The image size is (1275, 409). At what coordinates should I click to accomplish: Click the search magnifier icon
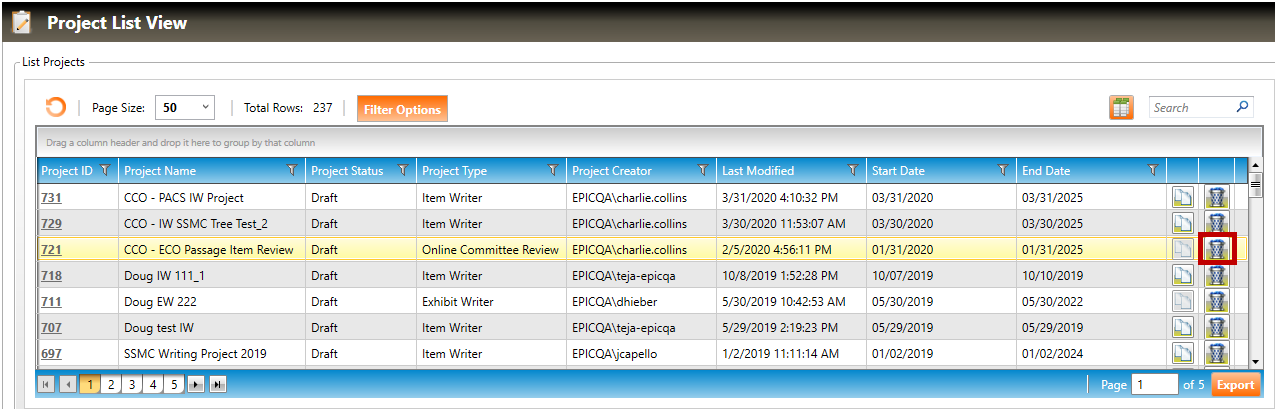(x=1243, y=107)
